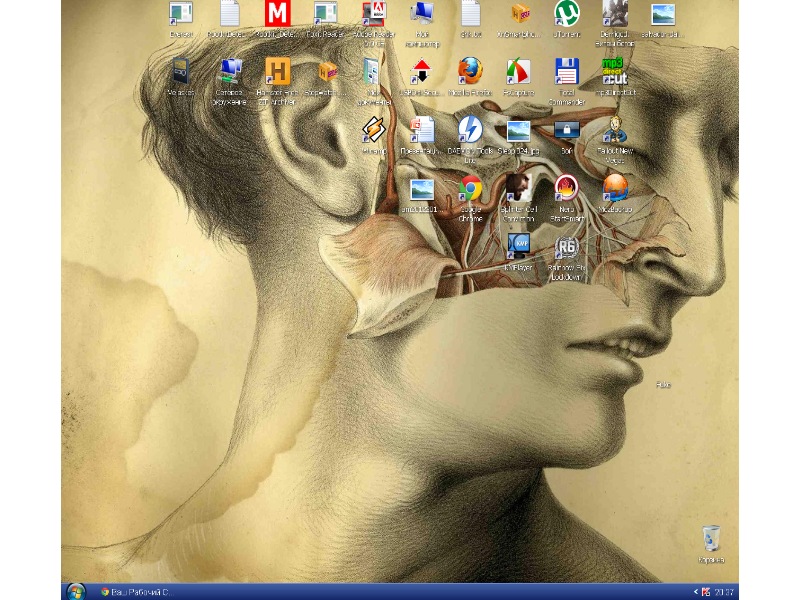Open the Sleep 024.jpg image thumbnail
Screen dimensions: 800x600
pyautogui.click(x=518, y=130)
